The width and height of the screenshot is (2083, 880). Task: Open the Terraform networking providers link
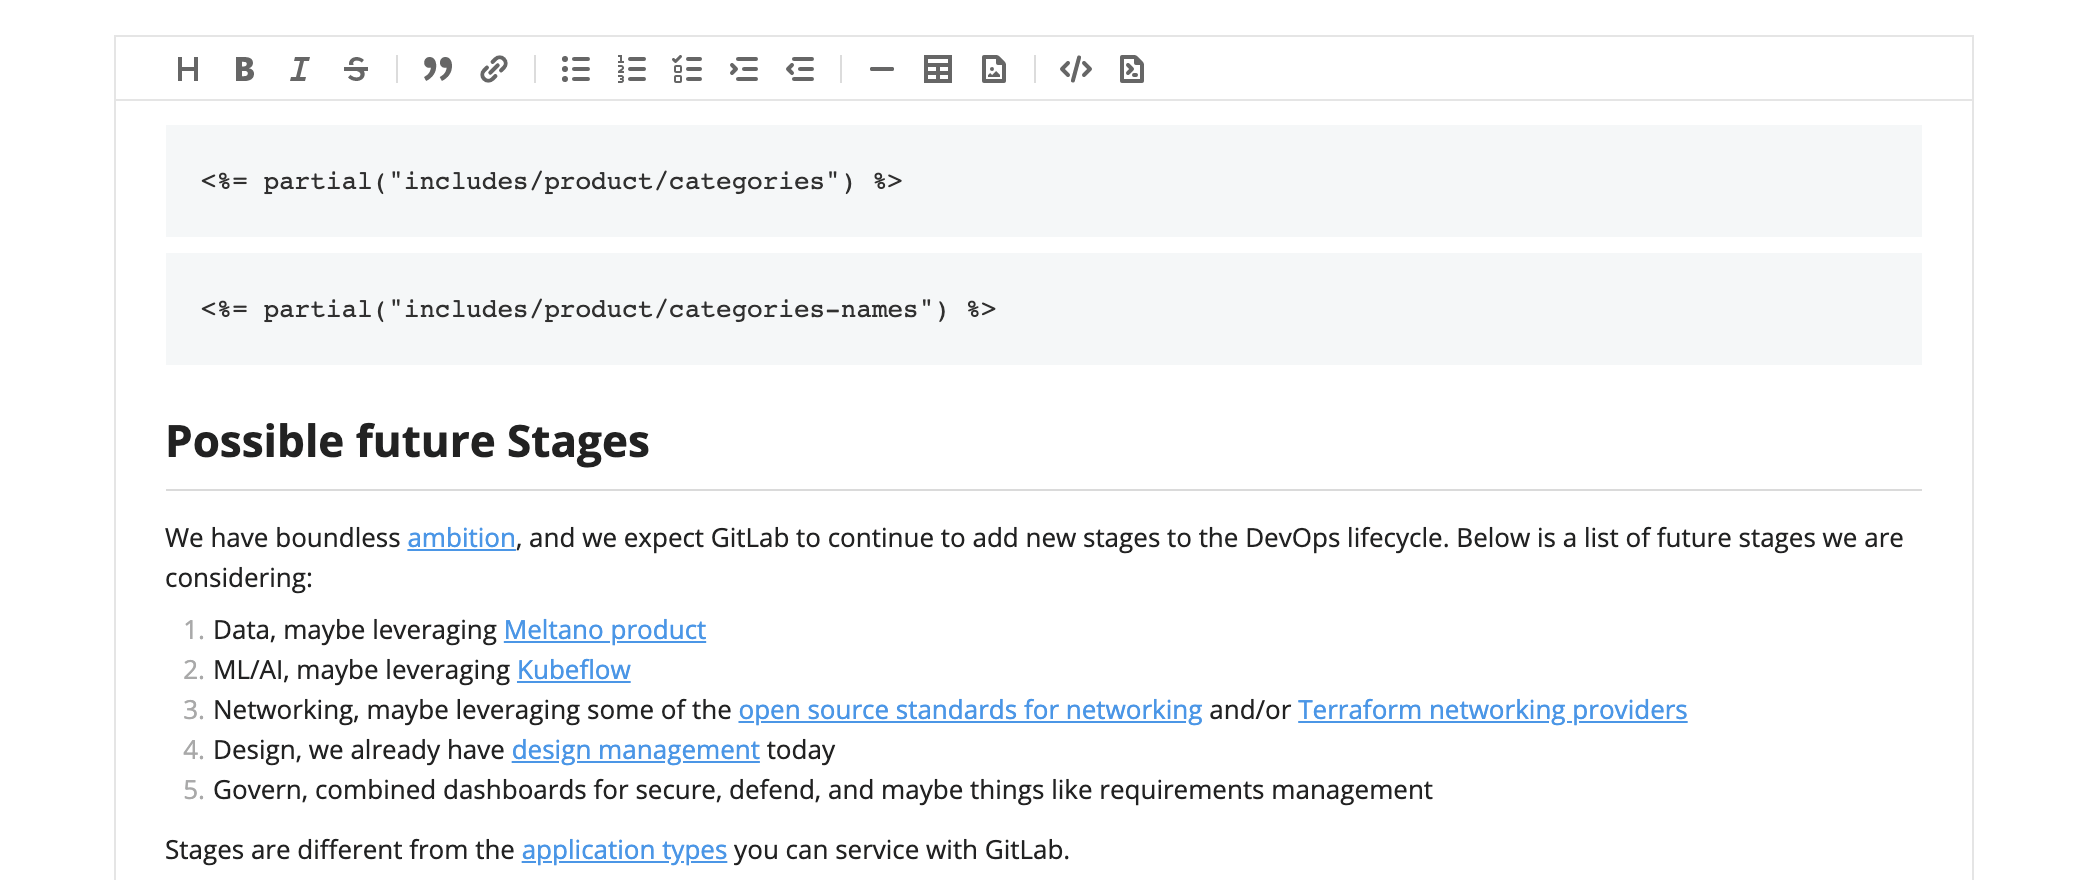[x=1492, y=710]
